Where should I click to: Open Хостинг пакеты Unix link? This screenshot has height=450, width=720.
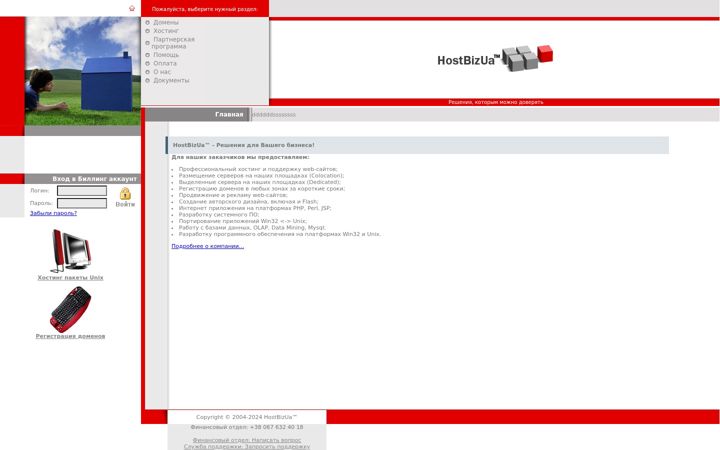pyautogui.click(x=70, y=277)
